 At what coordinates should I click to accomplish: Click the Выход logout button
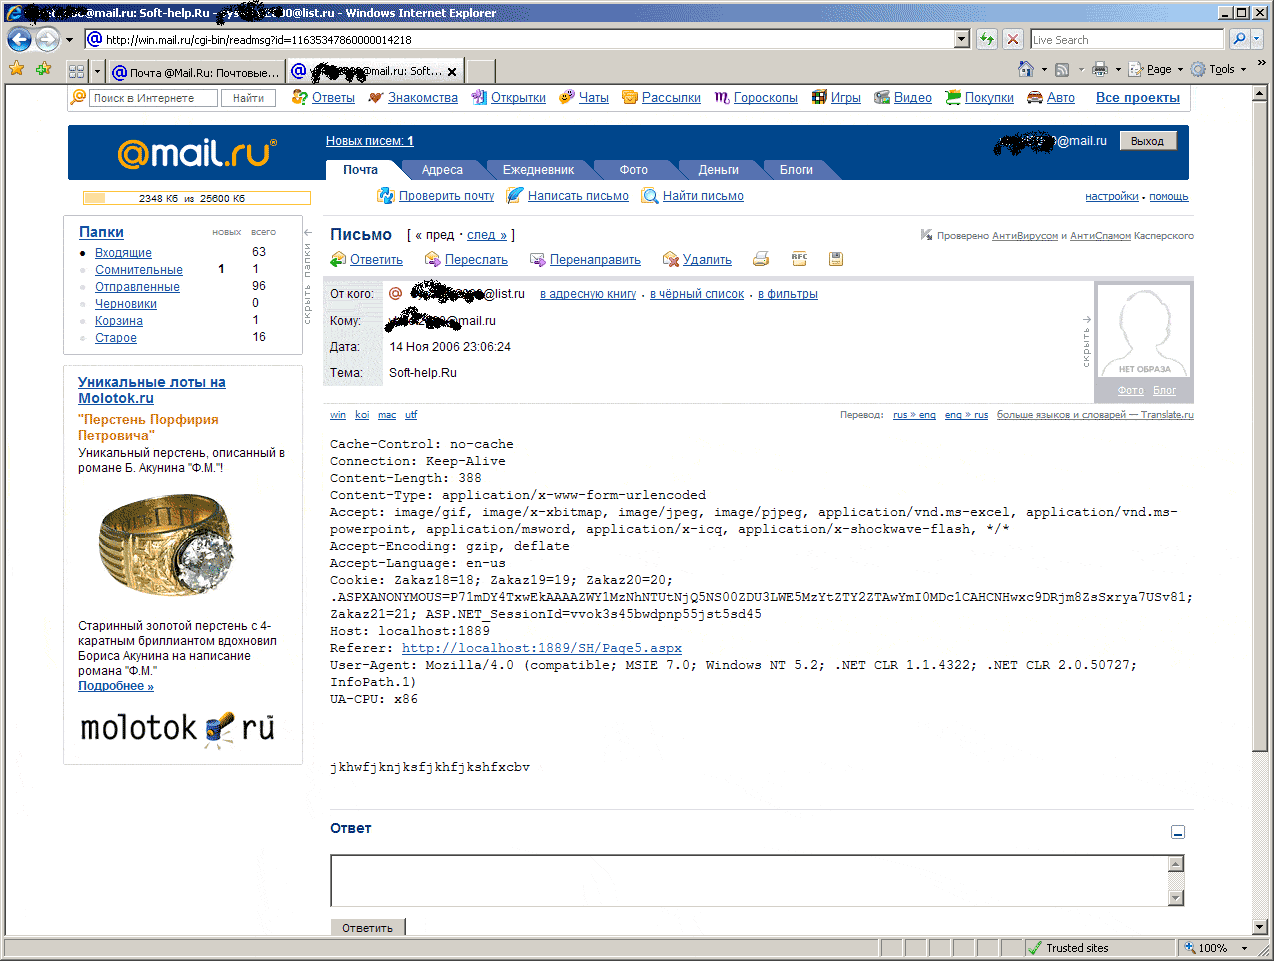pos(1147,141)
